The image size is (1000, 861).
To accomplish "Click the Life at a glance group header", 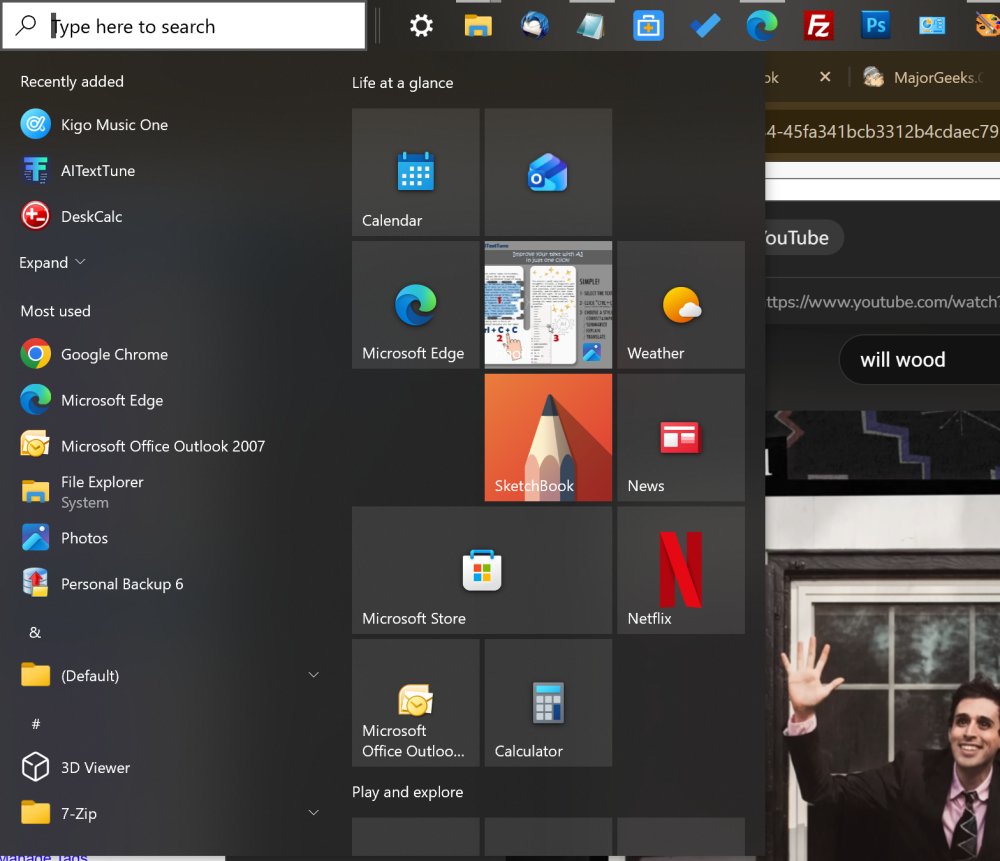I will pyautogui.click(x=402, y=83).
